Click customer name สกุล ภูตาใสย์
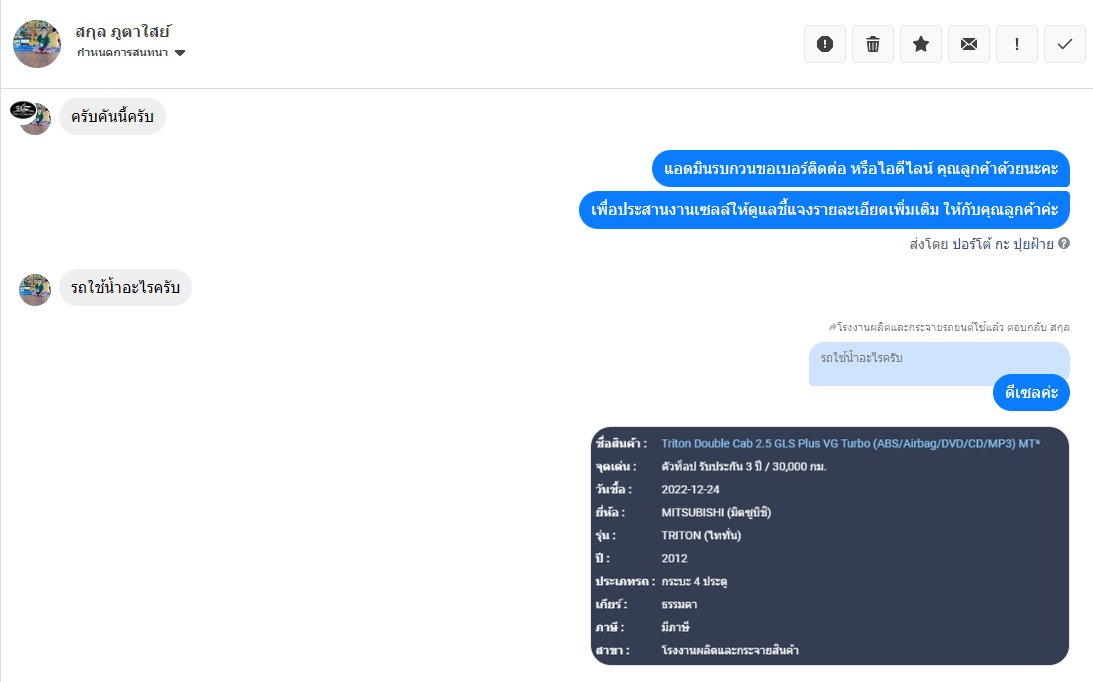Viewport: 1093px width, 682px height. (x=123, y=31)
